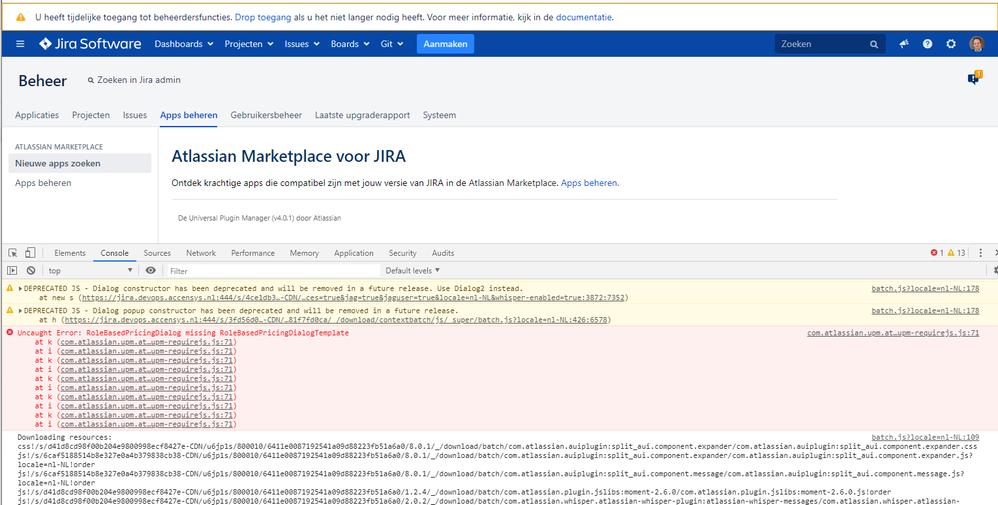Toggle the device toolbar icon in DevTools

30,253
